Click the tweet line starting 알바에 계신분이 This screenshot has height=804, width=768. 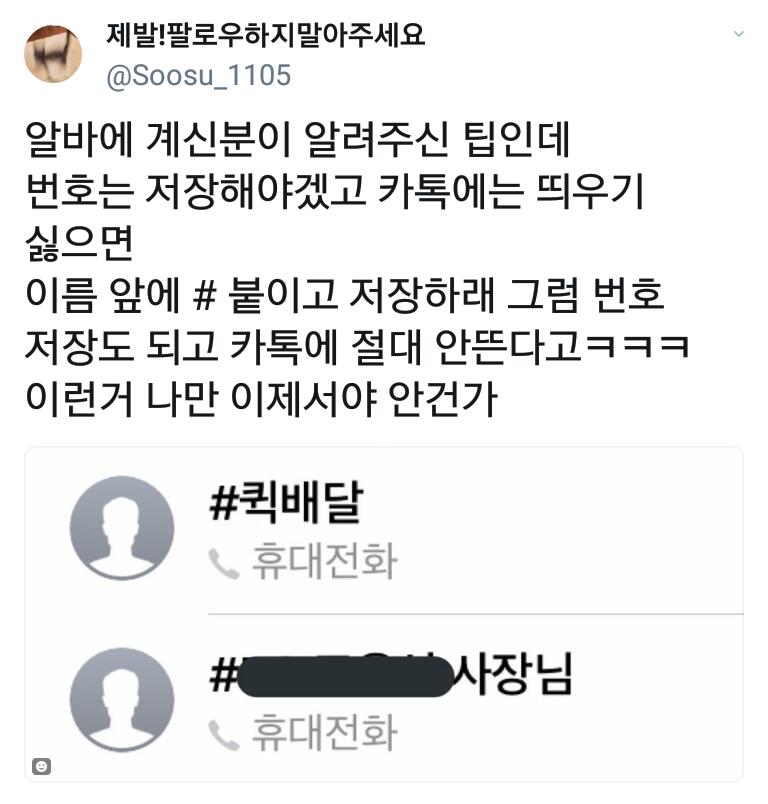tap(297, 139)
